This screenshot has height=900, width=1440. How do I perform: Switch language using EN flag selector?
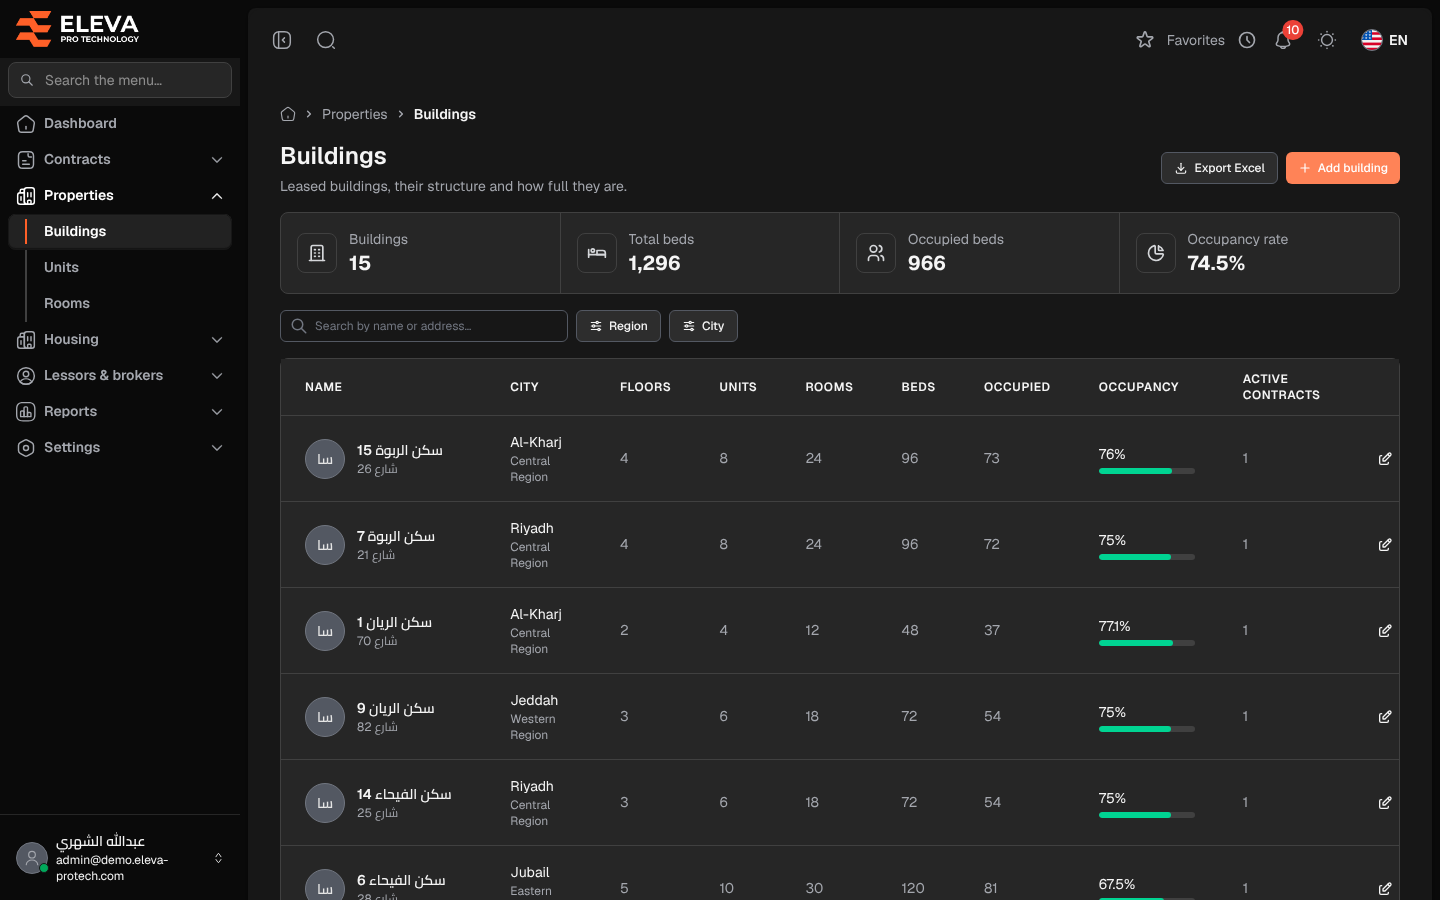(x=1385, y=40)
